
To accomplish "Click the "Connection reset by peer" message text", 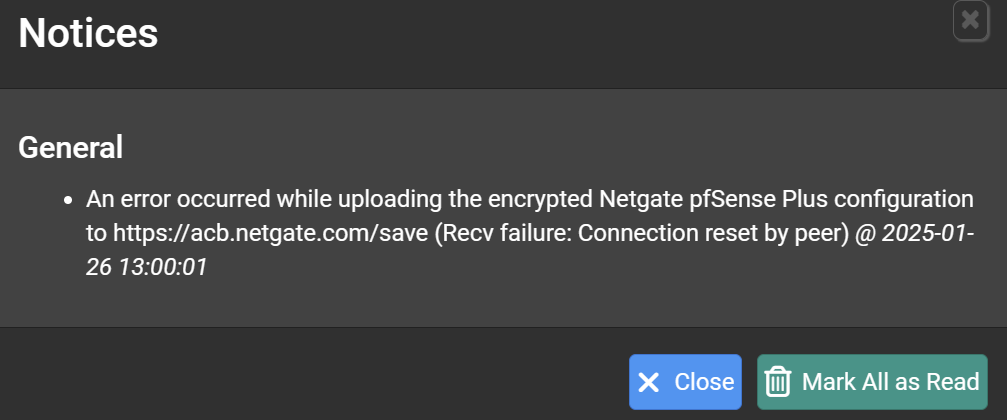I will [x=710, y=233].
